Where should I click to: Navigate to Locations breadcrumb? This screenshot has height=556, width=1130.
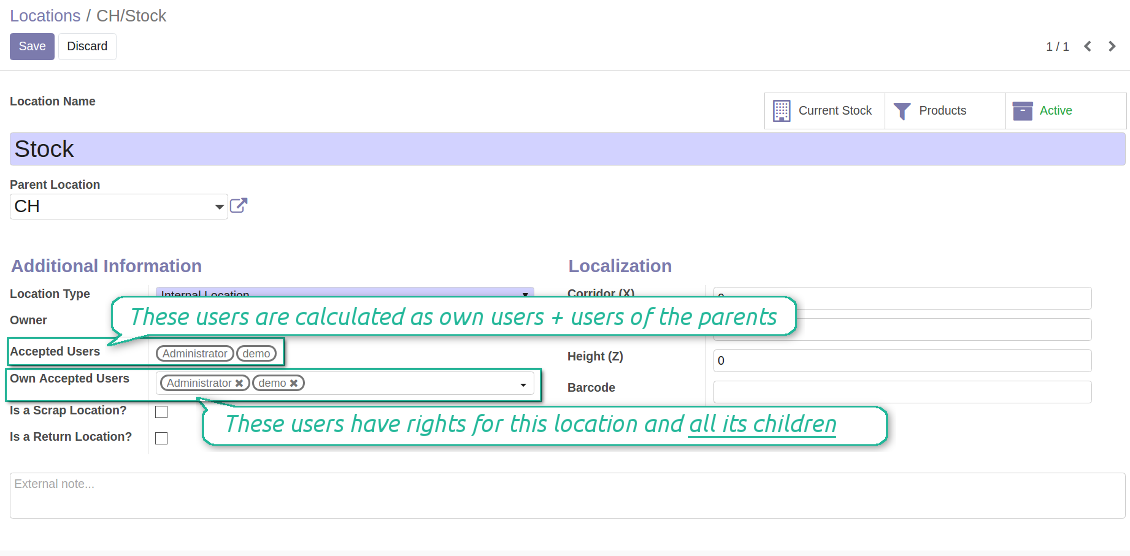pos(45,16)
